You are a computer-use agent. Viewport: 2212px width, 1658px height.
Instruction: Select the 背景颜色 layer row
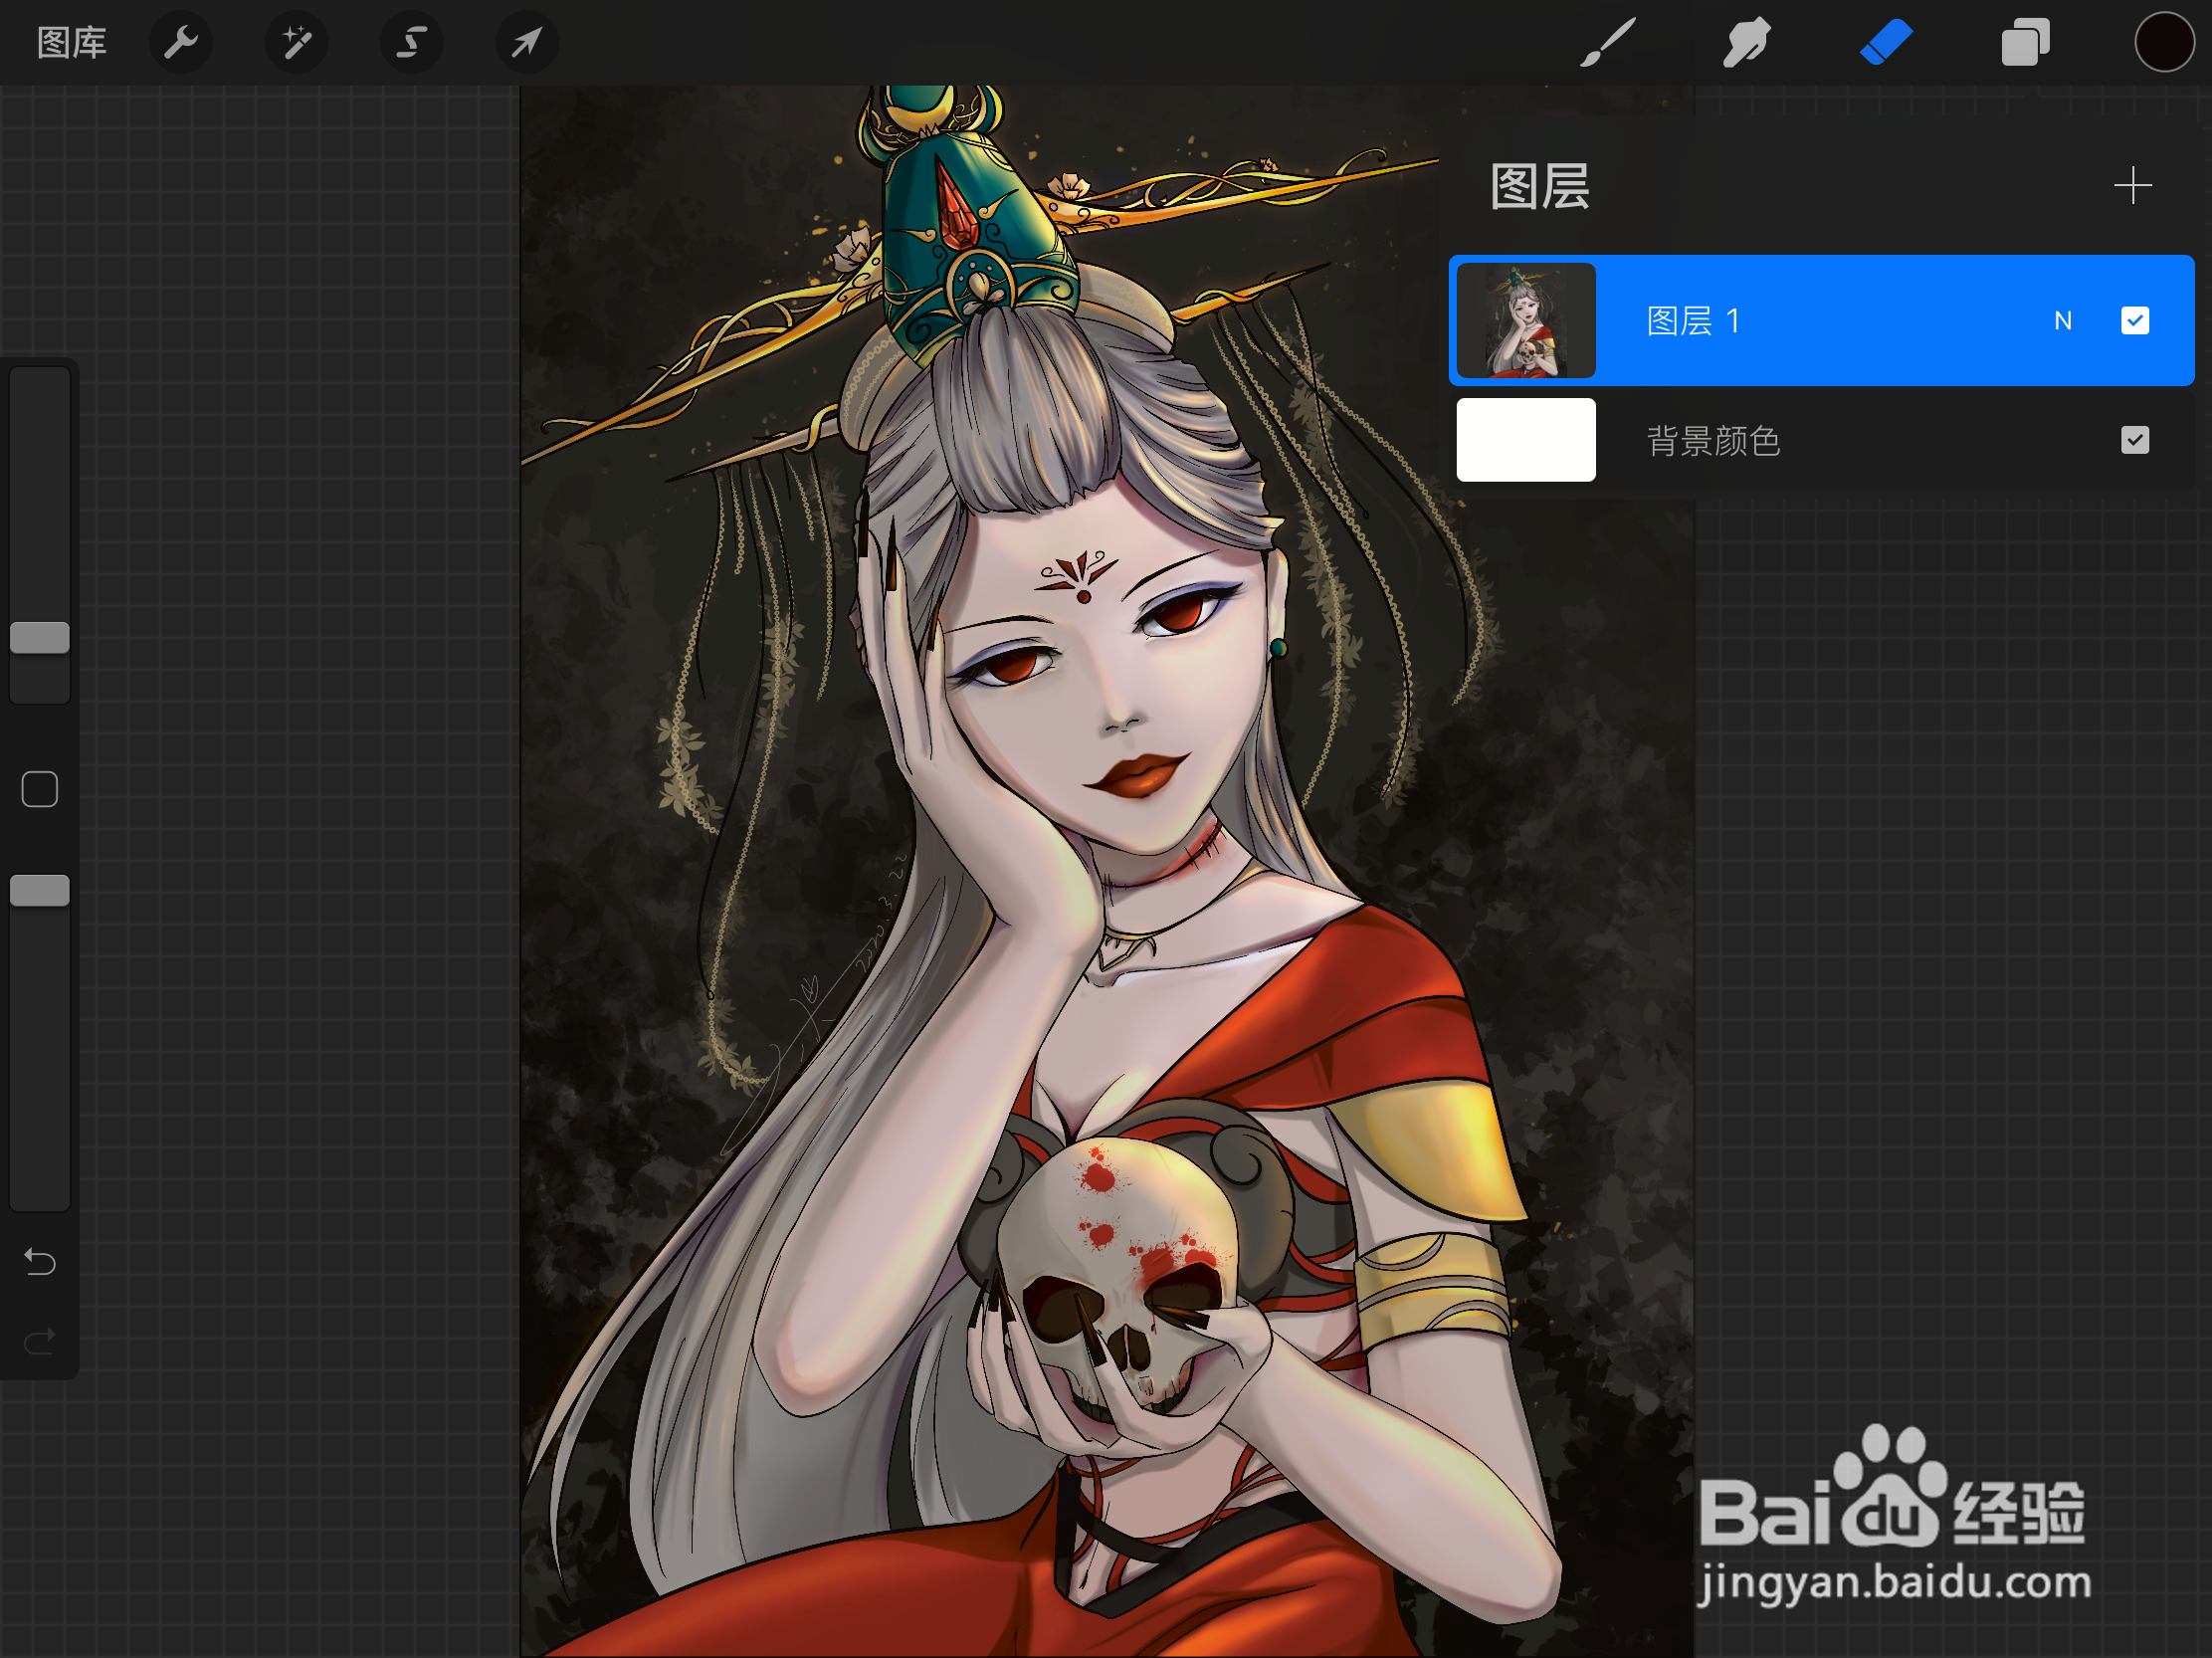1821,440
